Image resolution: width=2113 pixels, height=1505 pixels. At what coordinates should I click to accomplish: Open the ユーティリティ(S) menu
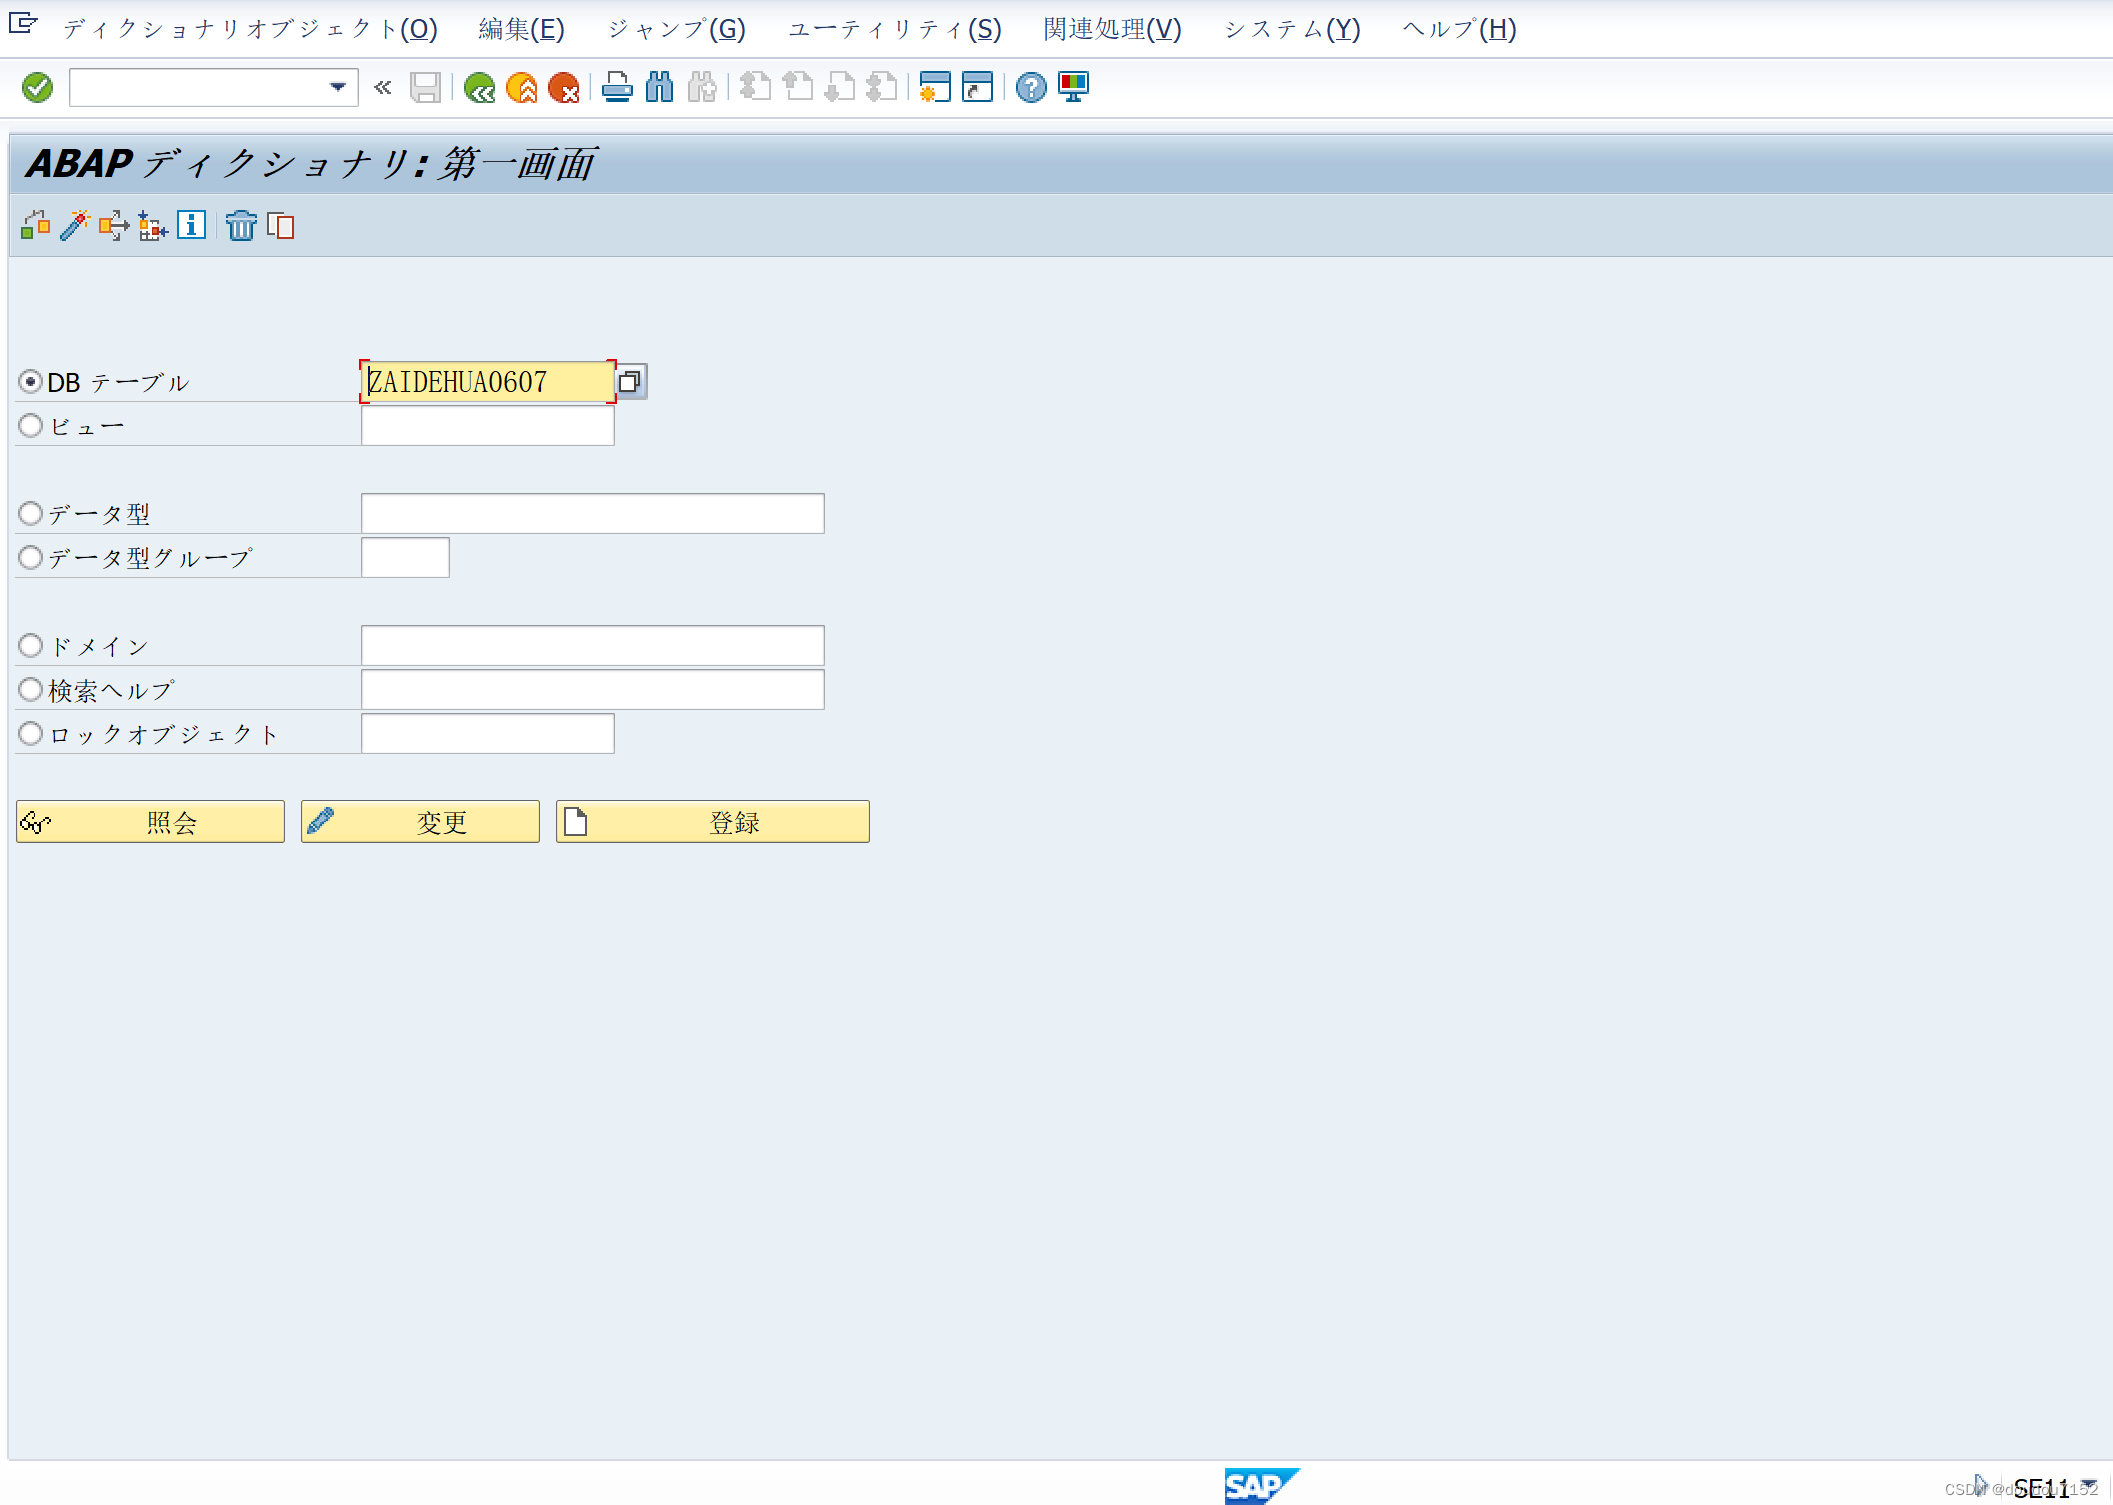coord(895,29)
